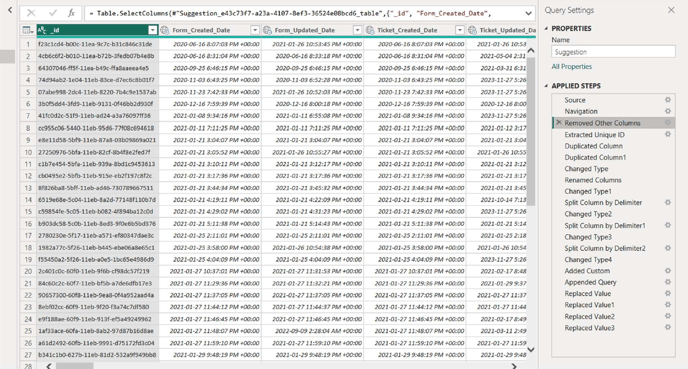The height and width of the screenshot is (369, 688).
Task: Open gear for Split Column by Delimiter2
Action: [667, 248]
